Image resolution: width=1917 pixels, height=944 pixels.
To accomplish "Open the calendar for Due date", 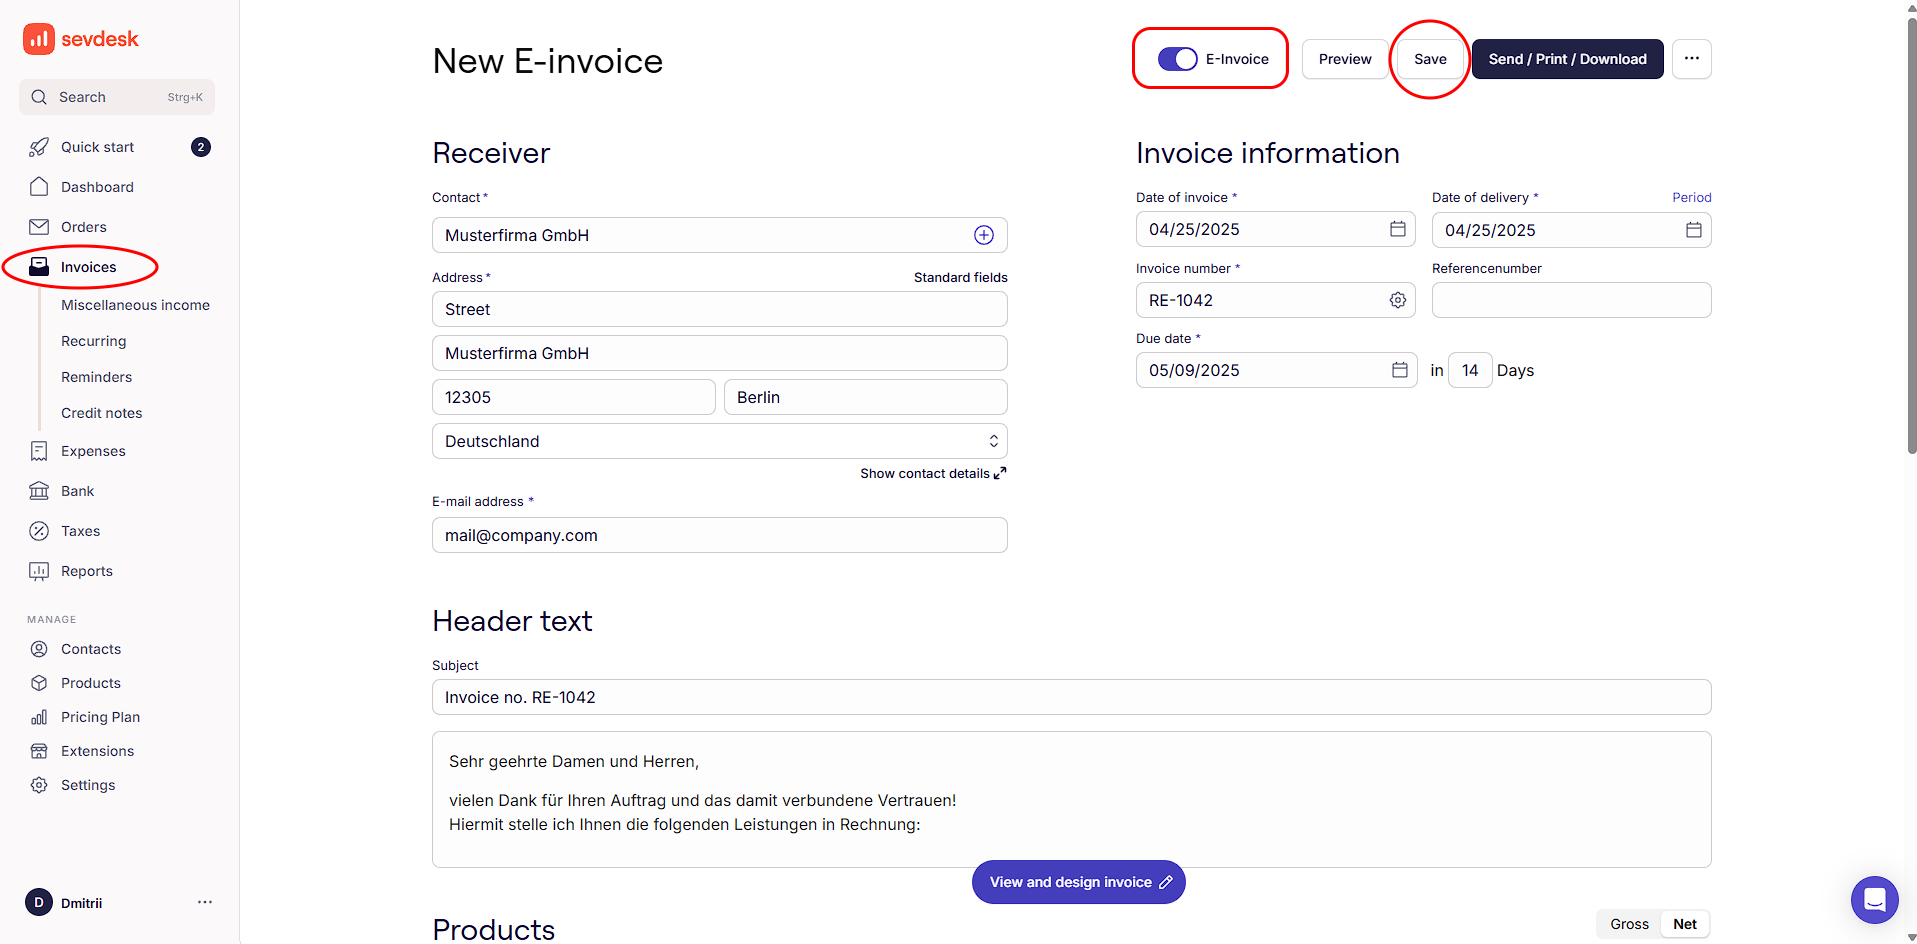I will pyautogui.click(x=1399, y=370).
